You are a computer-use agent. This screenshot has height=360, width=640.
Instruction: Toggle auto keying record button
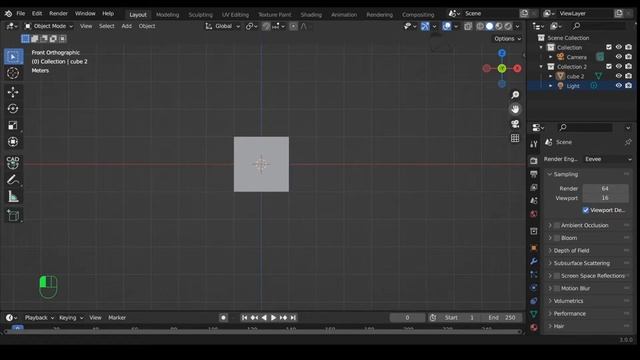223,318
